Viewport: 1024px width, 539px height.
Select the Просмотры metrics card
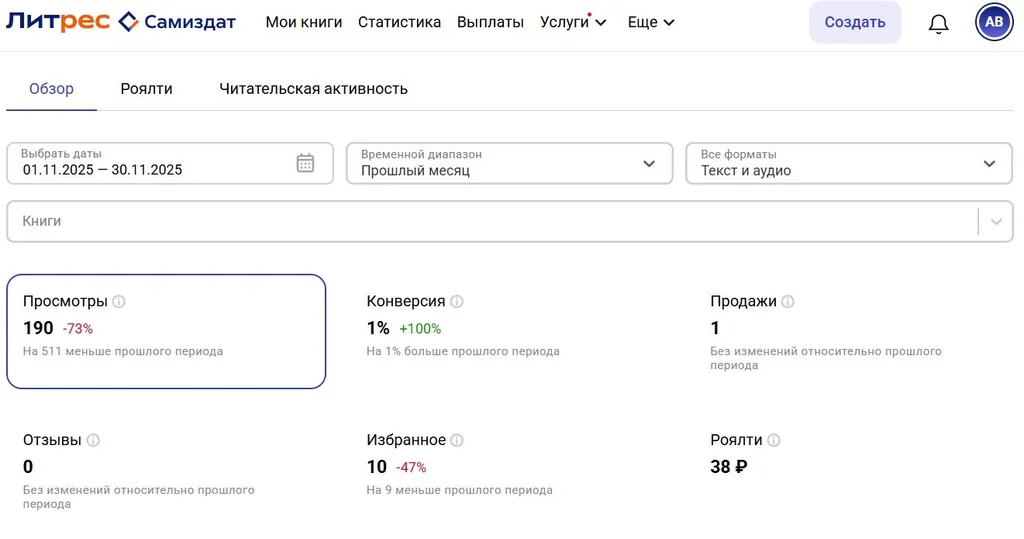pos(166,331)
